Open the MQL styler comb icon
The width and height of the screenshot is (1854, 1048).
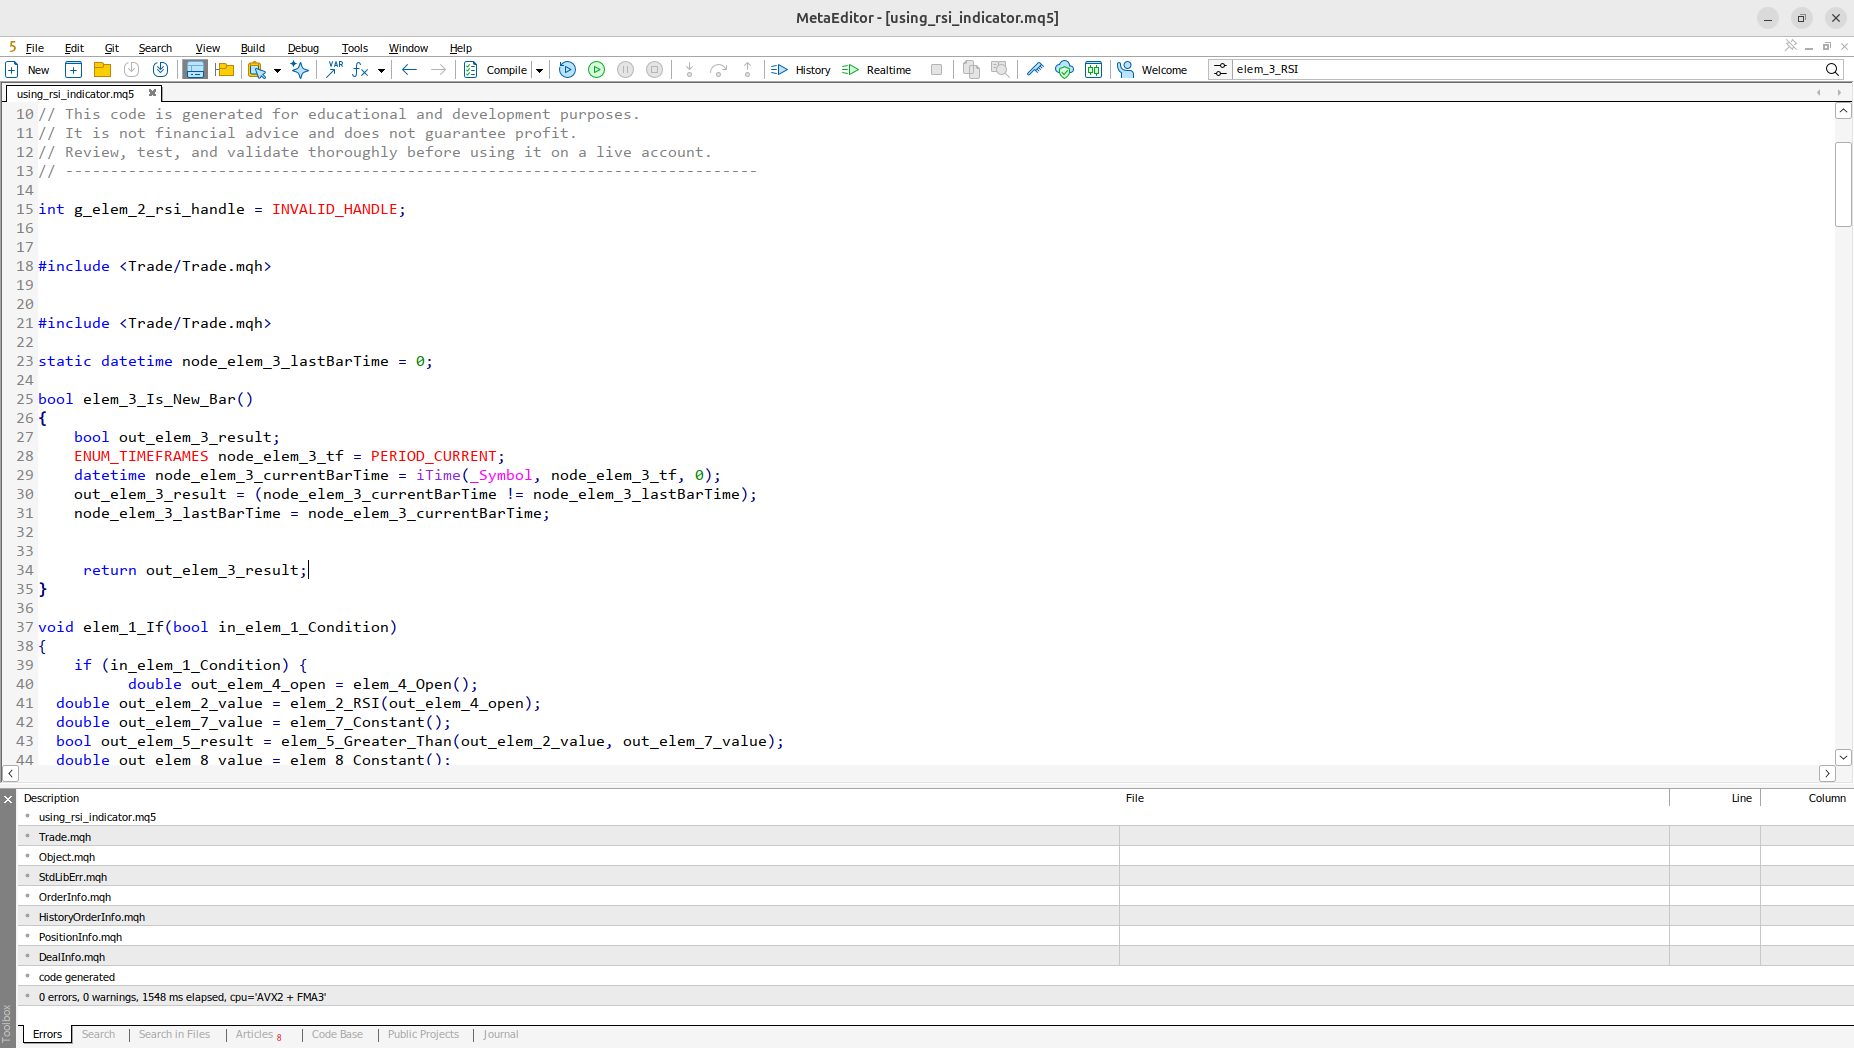click(x=1035, y=69)
